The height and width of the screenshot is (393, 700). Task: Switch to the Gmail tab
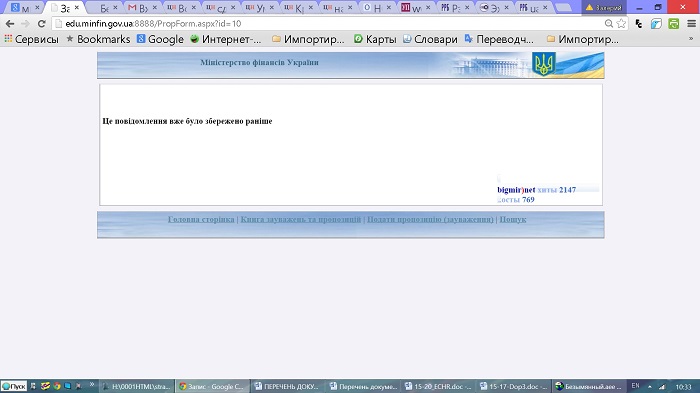(142, 8)
